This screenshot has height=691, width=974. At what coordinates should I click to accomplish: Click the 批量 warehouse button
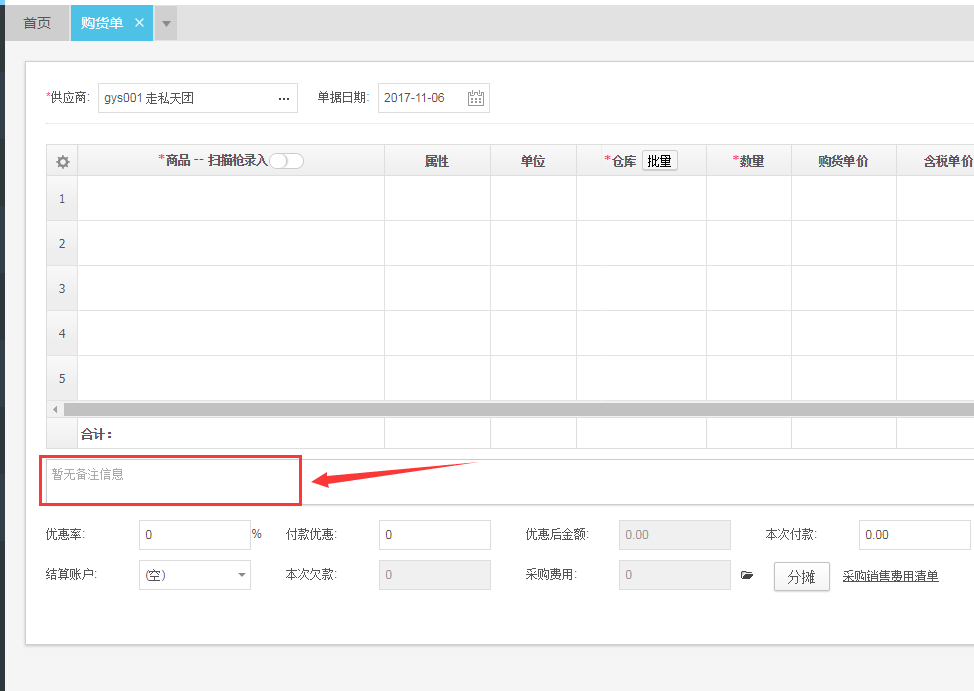659,161
